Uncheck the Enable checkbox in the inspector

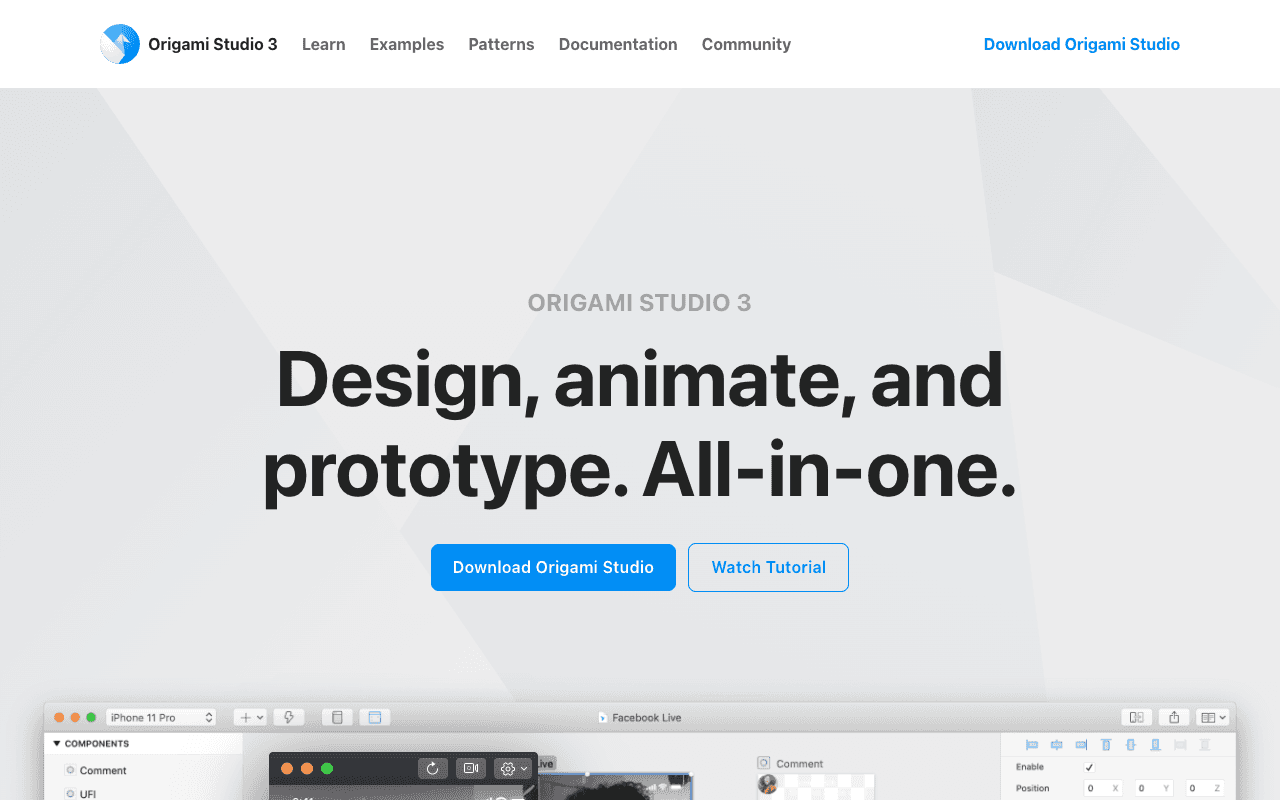tap(1089, 768)
